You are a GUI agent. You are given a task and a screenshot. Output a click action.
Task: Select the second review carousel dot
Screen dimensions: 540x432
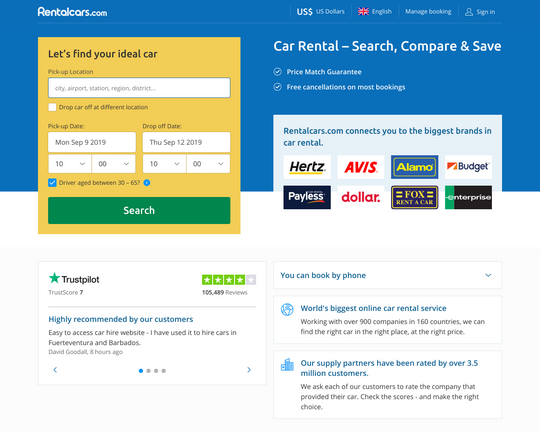click(x=148, y=371)
